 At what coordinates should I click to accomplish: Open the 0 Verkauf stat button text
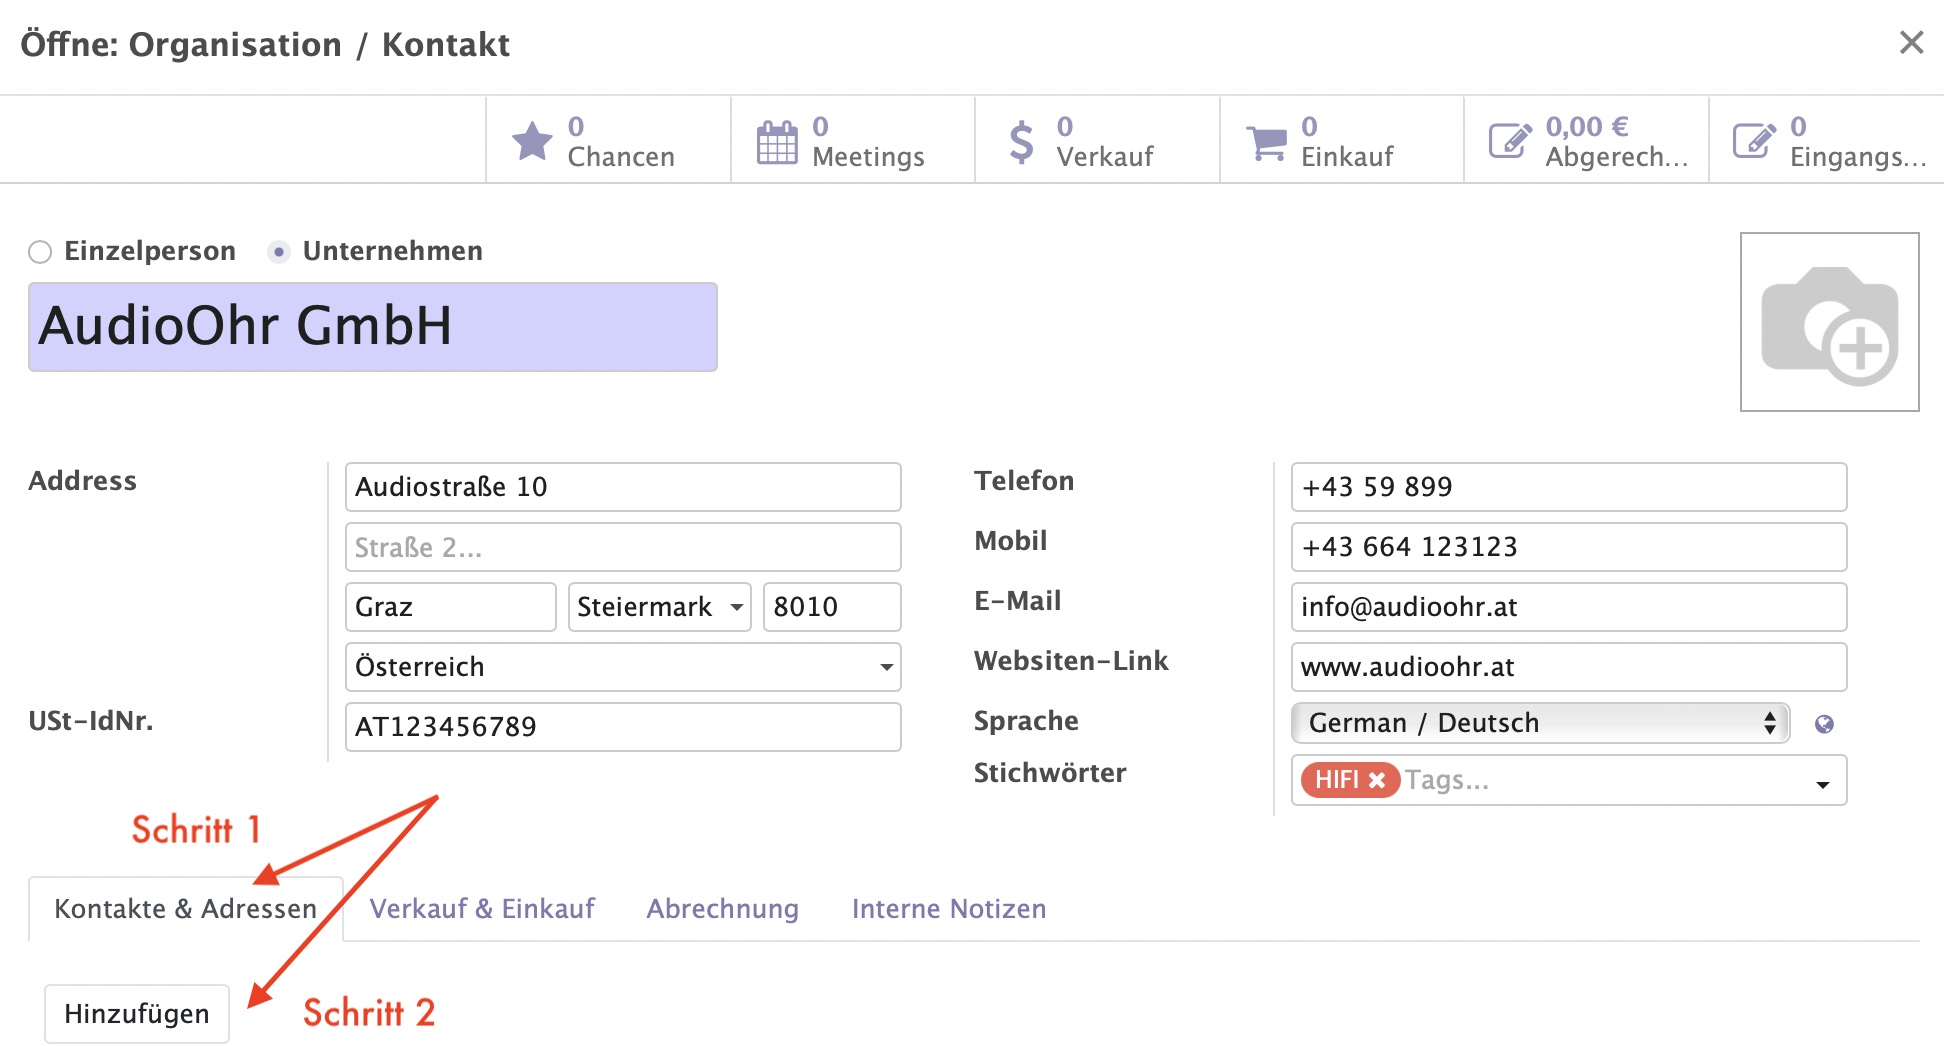coord(1105,141)
